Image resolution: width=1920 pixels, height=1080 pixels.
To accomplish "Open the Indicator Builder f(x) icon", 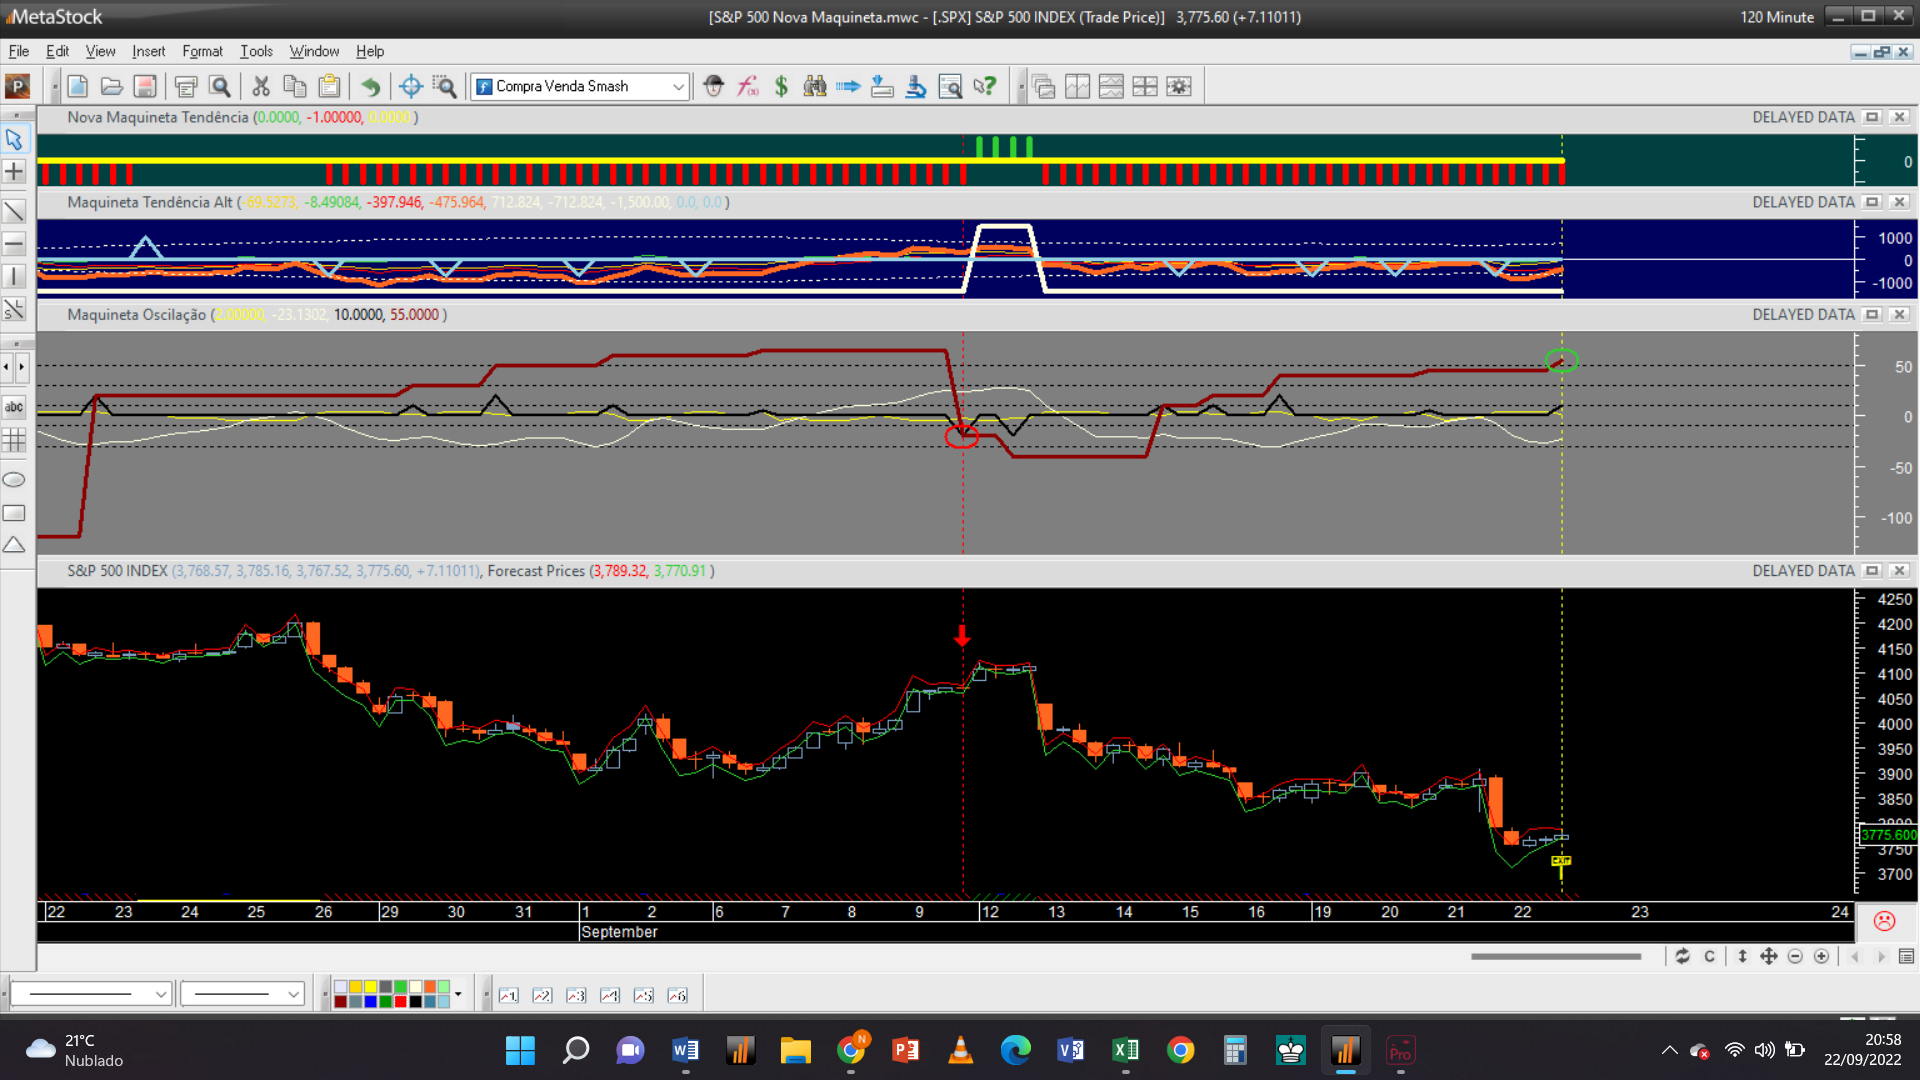I will point(748,86).
